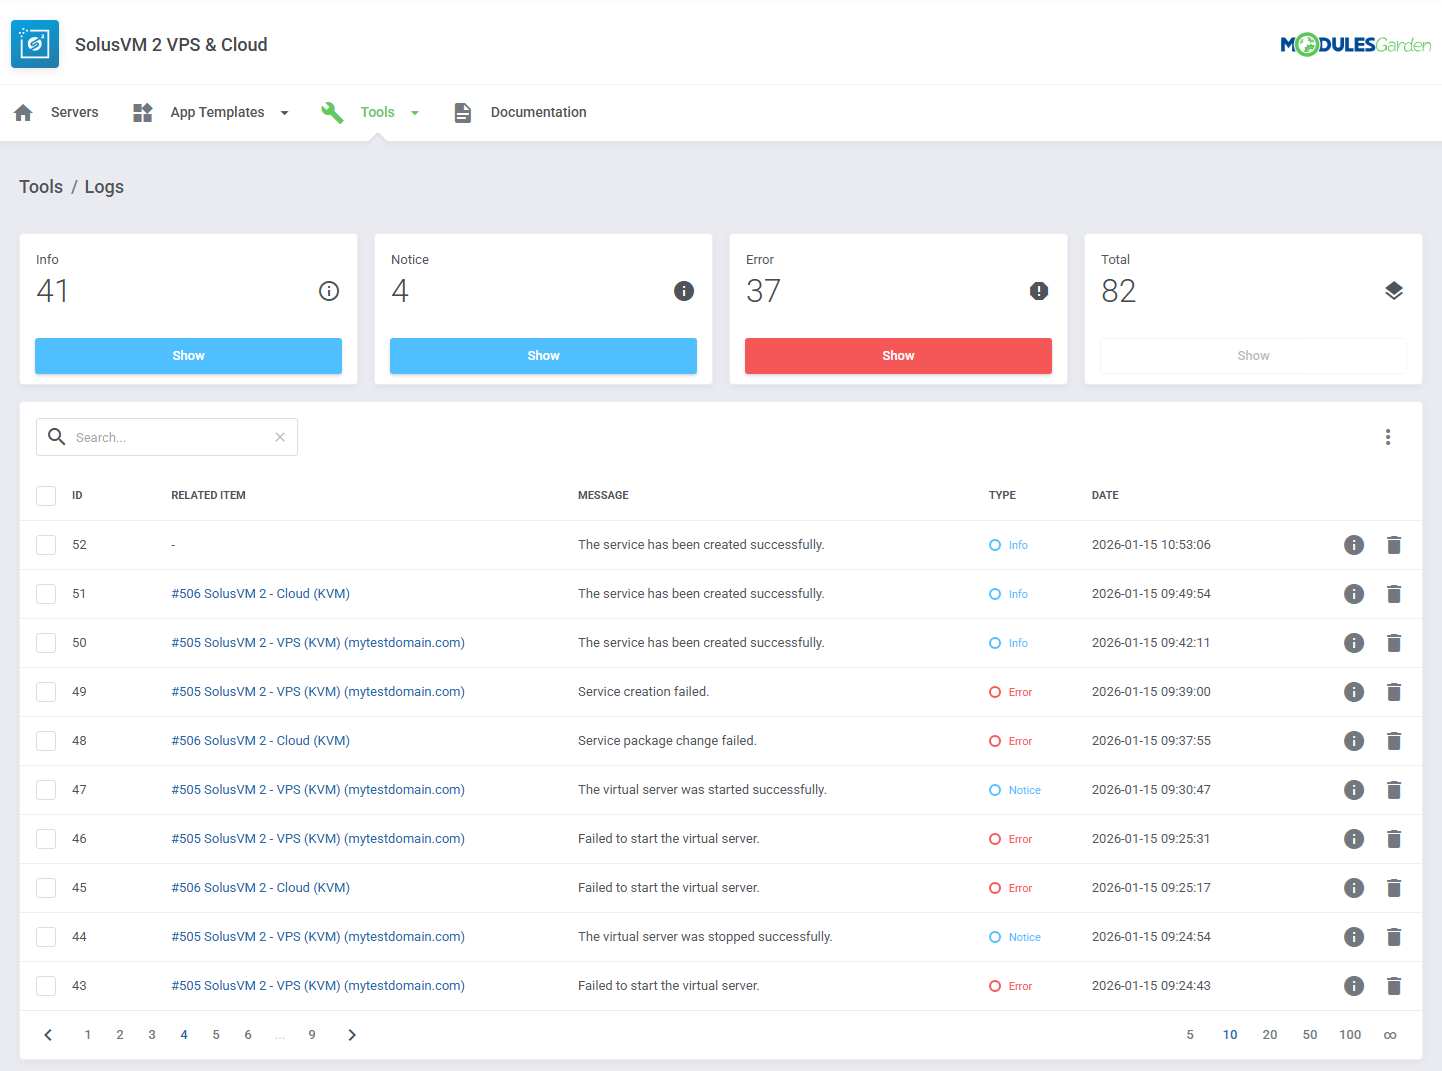Open the three-dot table options menu
The width and height of the screenshot is (1442, 1071).
point(1388,437)
